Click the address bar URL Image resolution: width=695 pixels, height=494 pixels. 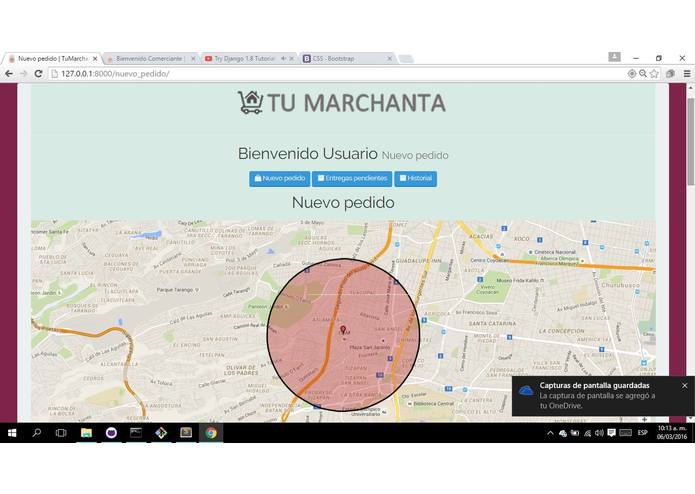[115, 74]
